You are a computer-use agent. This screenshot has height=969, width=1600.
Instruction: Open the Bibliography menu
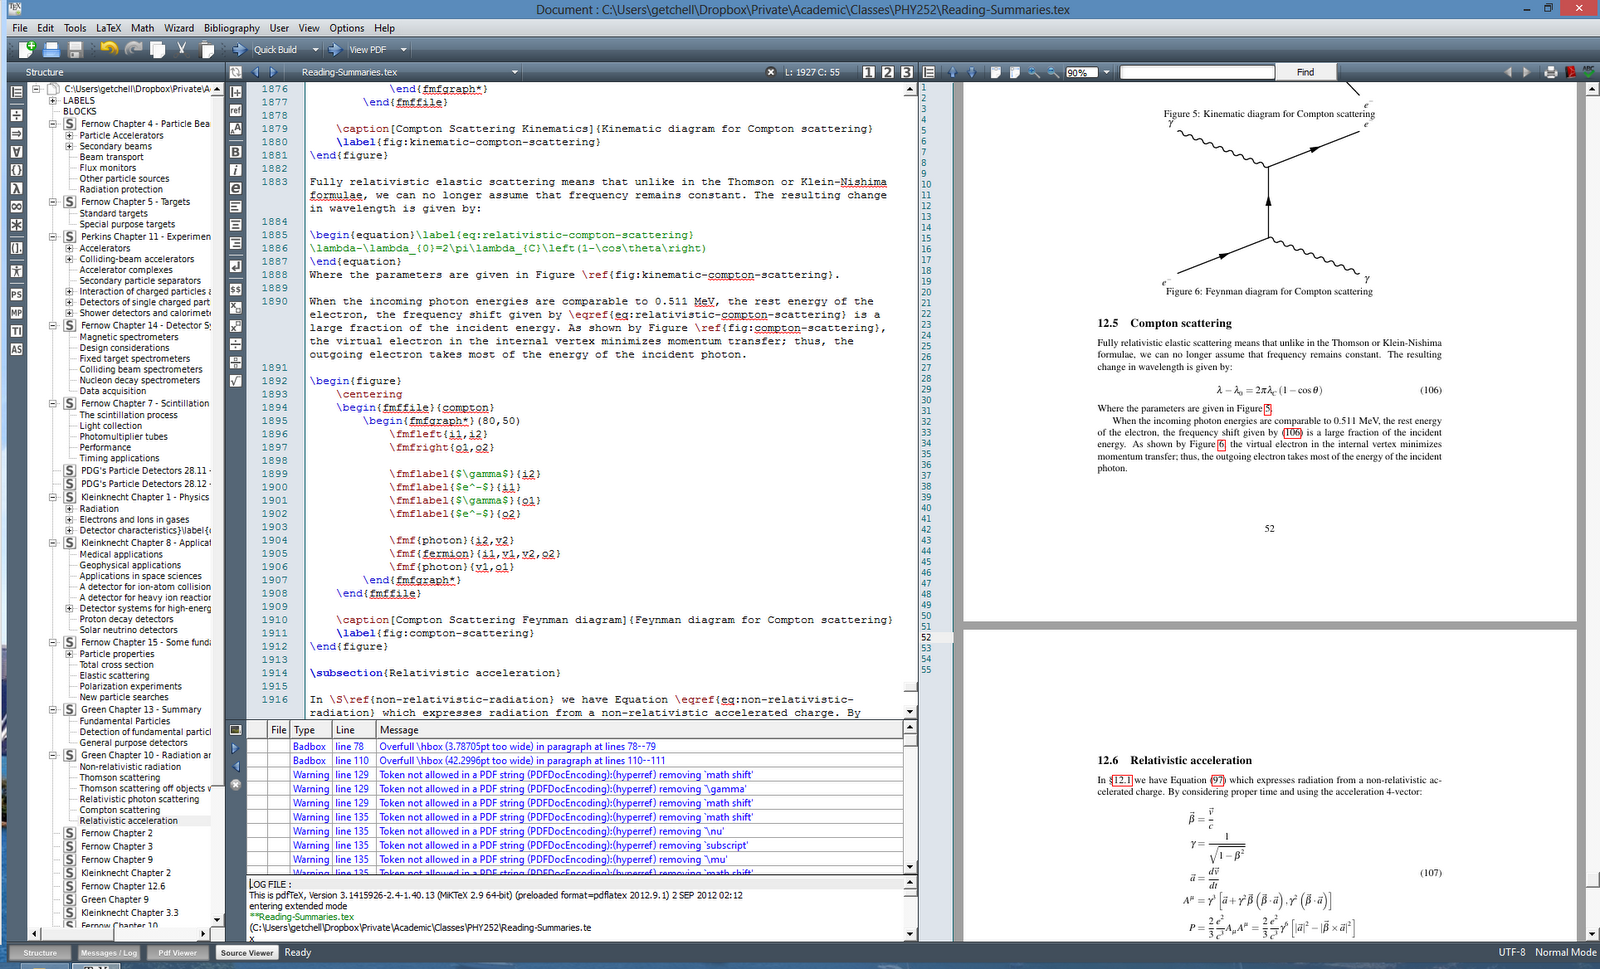(x=231, y=28)
